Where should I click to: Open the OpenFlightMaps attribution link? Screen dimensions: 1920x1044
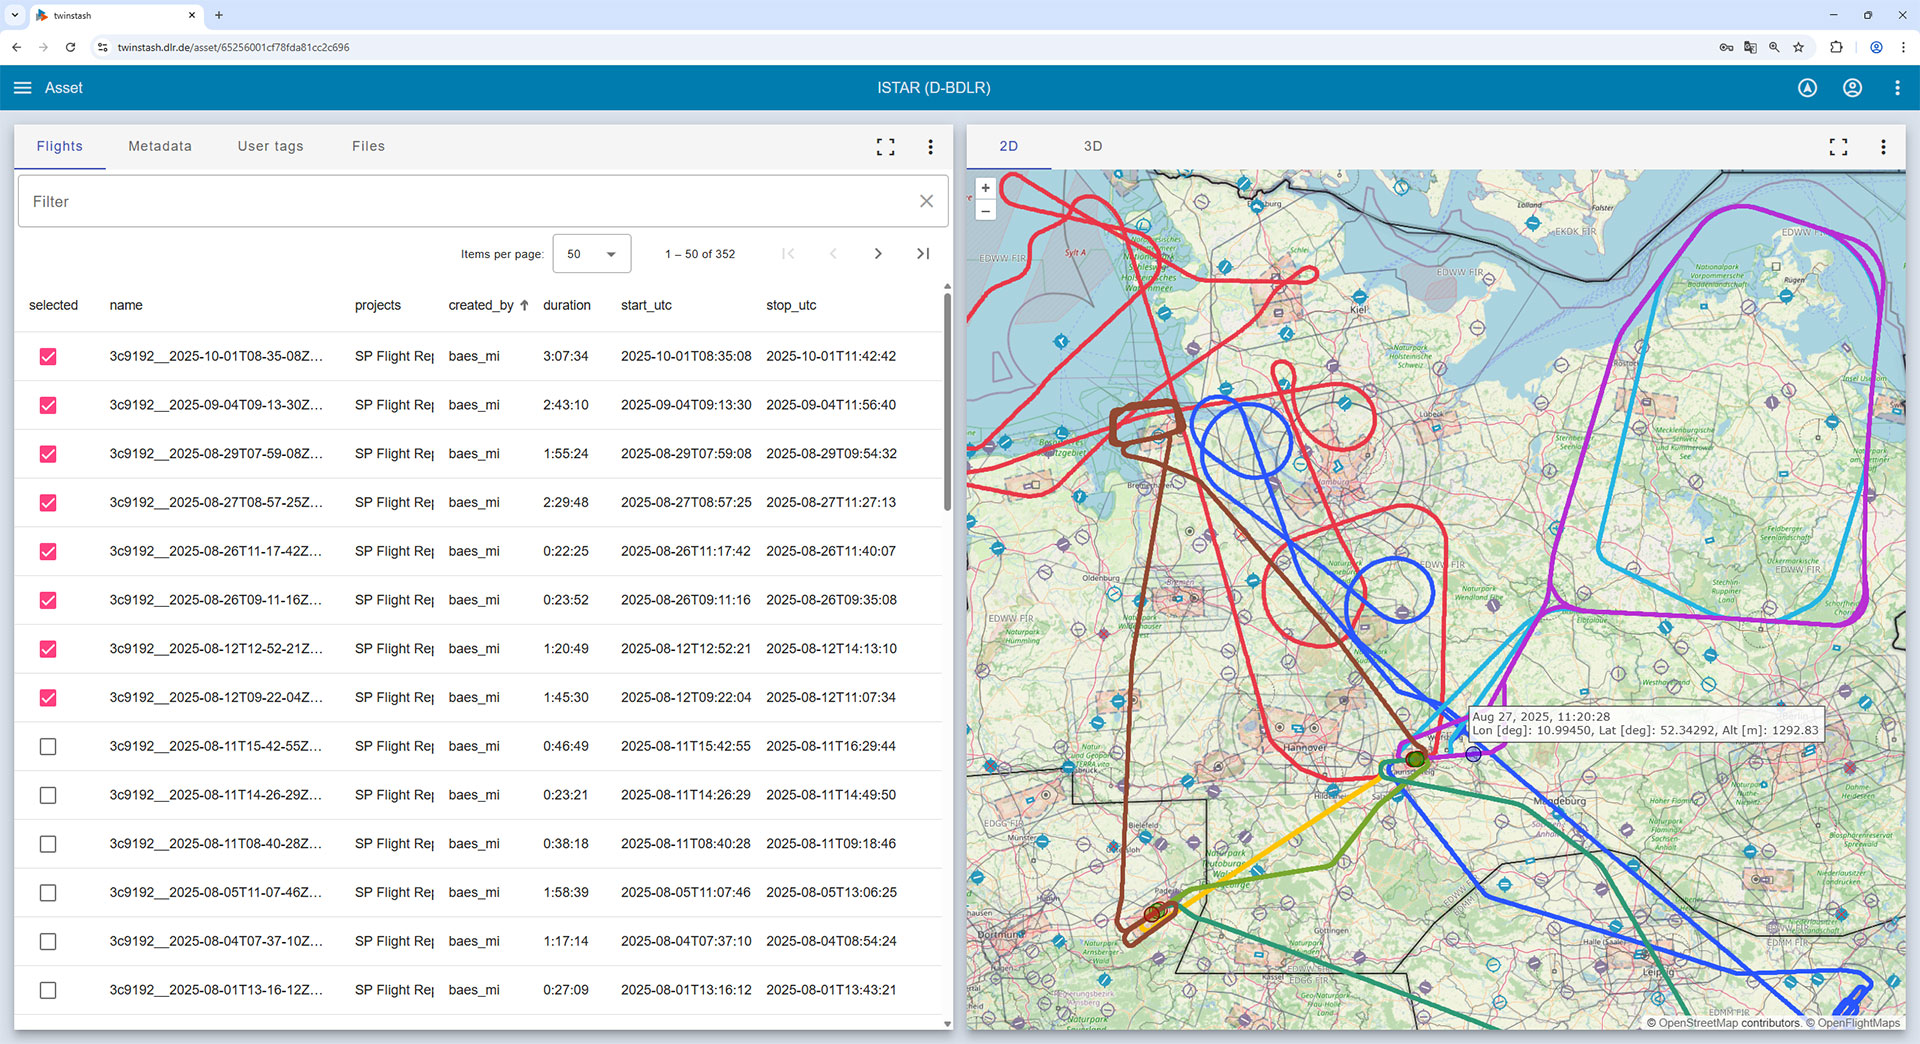[x=1858, y=1023]
